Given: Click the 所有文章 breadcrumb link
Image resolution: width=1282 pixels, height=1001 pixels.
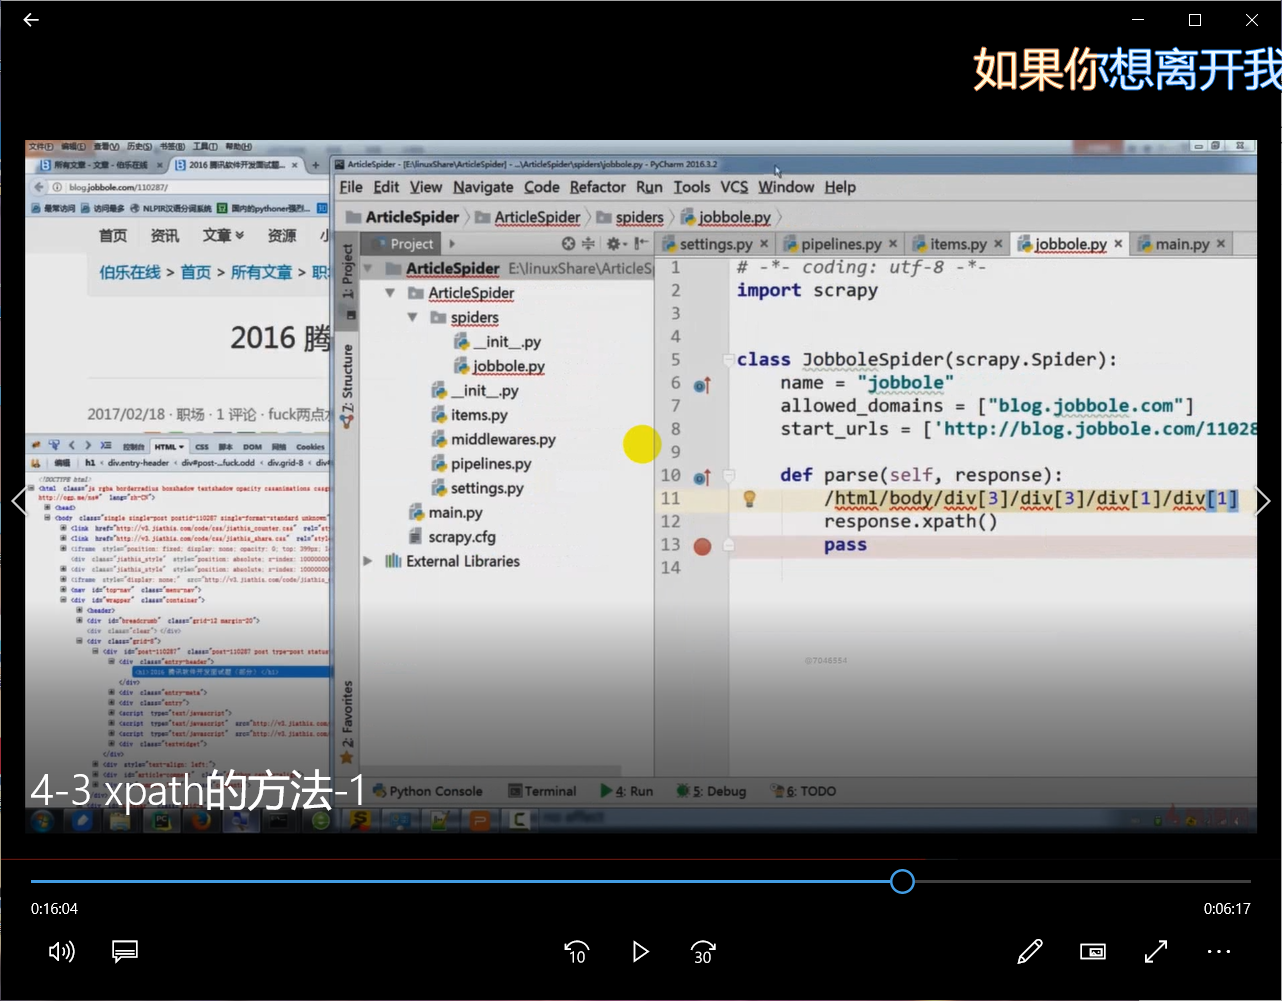Looking at the screenshot, I should pyautogui.click(x=261, y=272).
